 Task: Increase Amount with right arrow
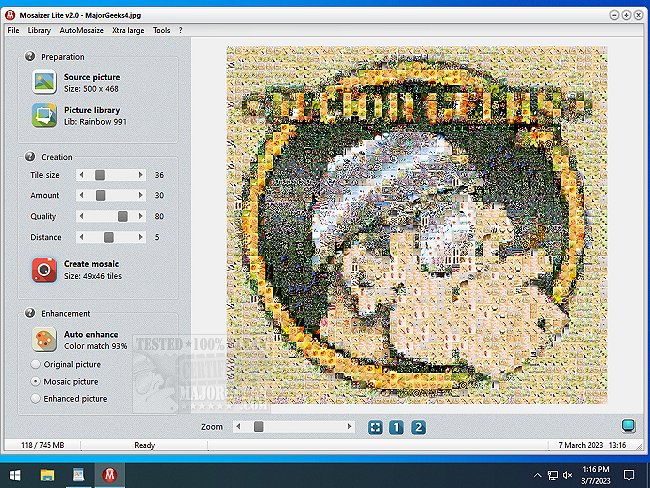(x=141, y=195)
